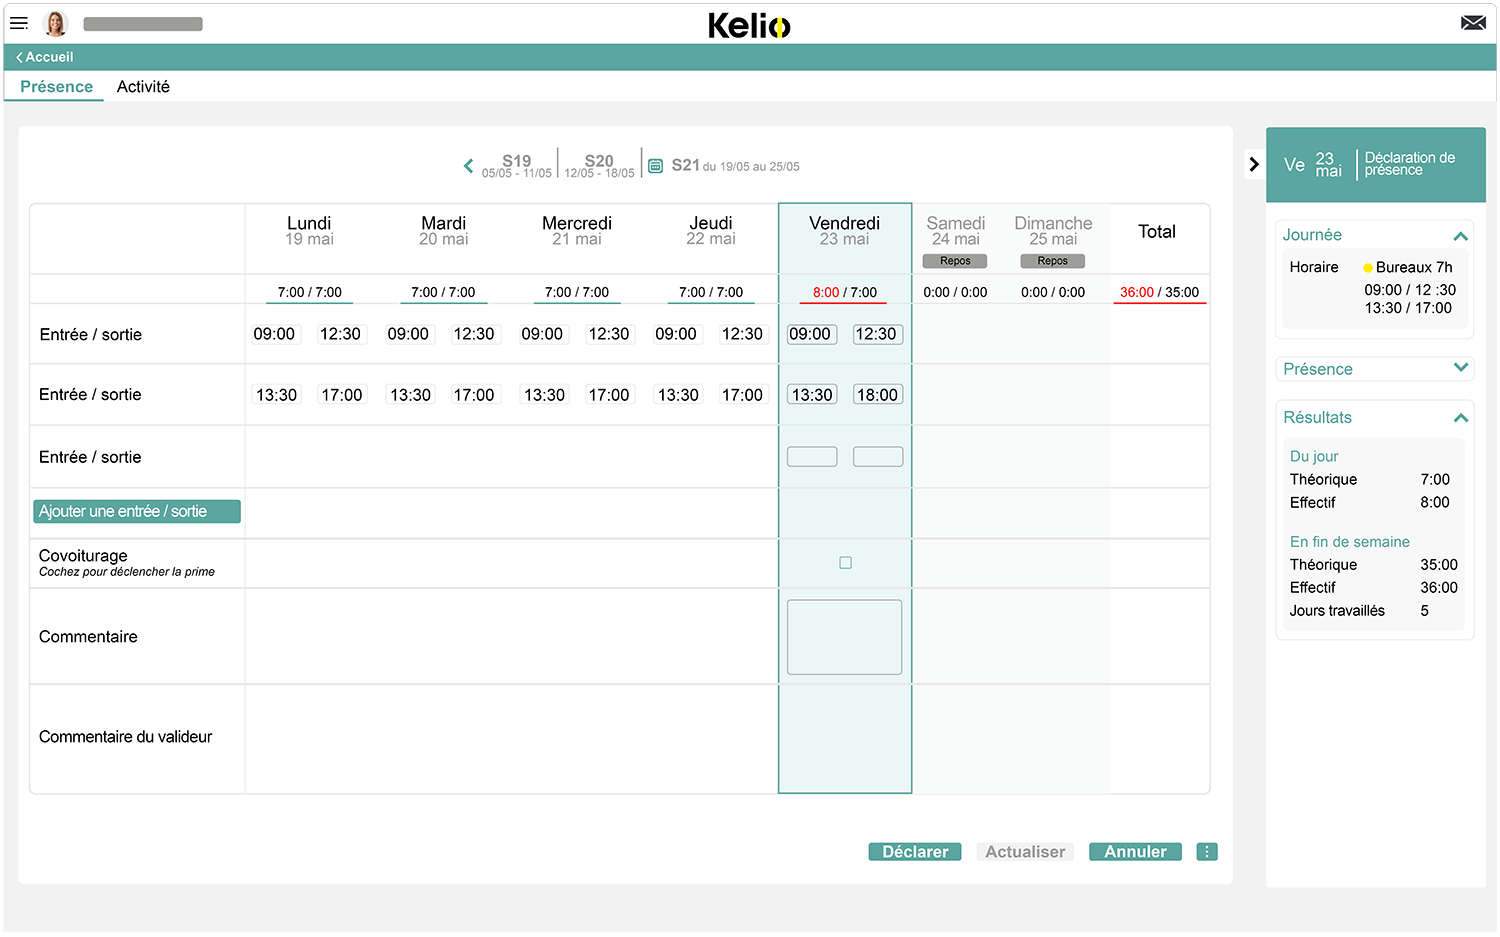Open the three-dot options menu near Annuler

tap(1207, 851)
